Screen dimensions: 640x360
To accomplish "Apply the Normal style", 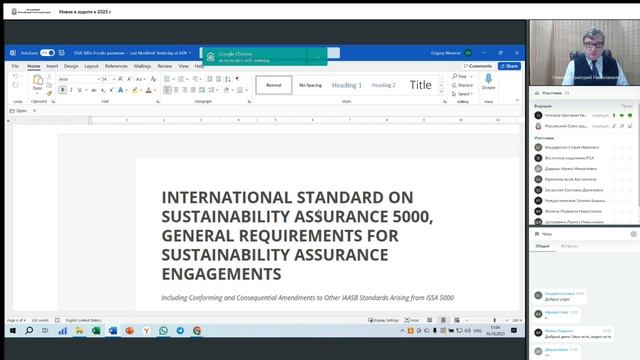I will coord(274,85).
